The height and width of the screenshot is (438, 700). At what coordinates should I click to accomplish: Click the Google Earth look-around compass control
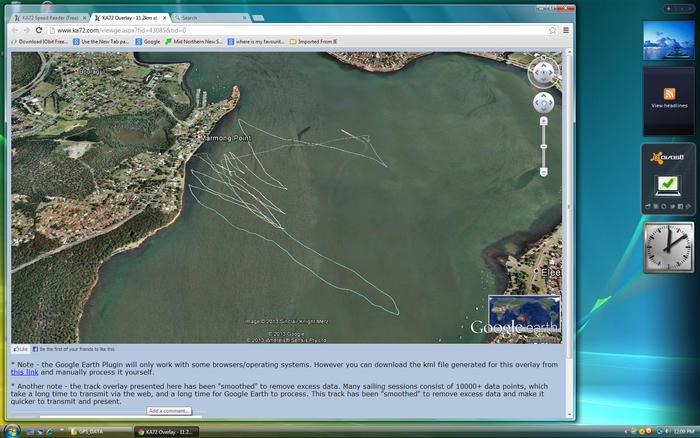click(x=543, y=72)
